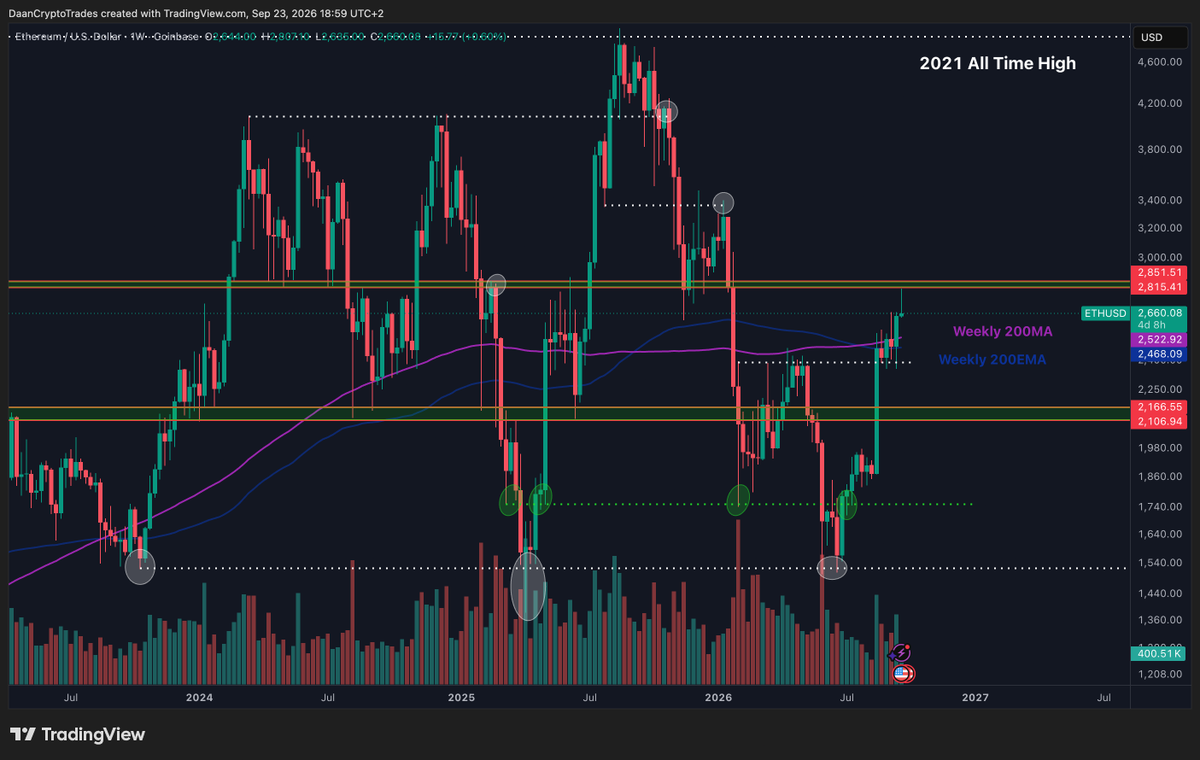
Task: Click the 2026 time axis label
Action: click(718, 696)
